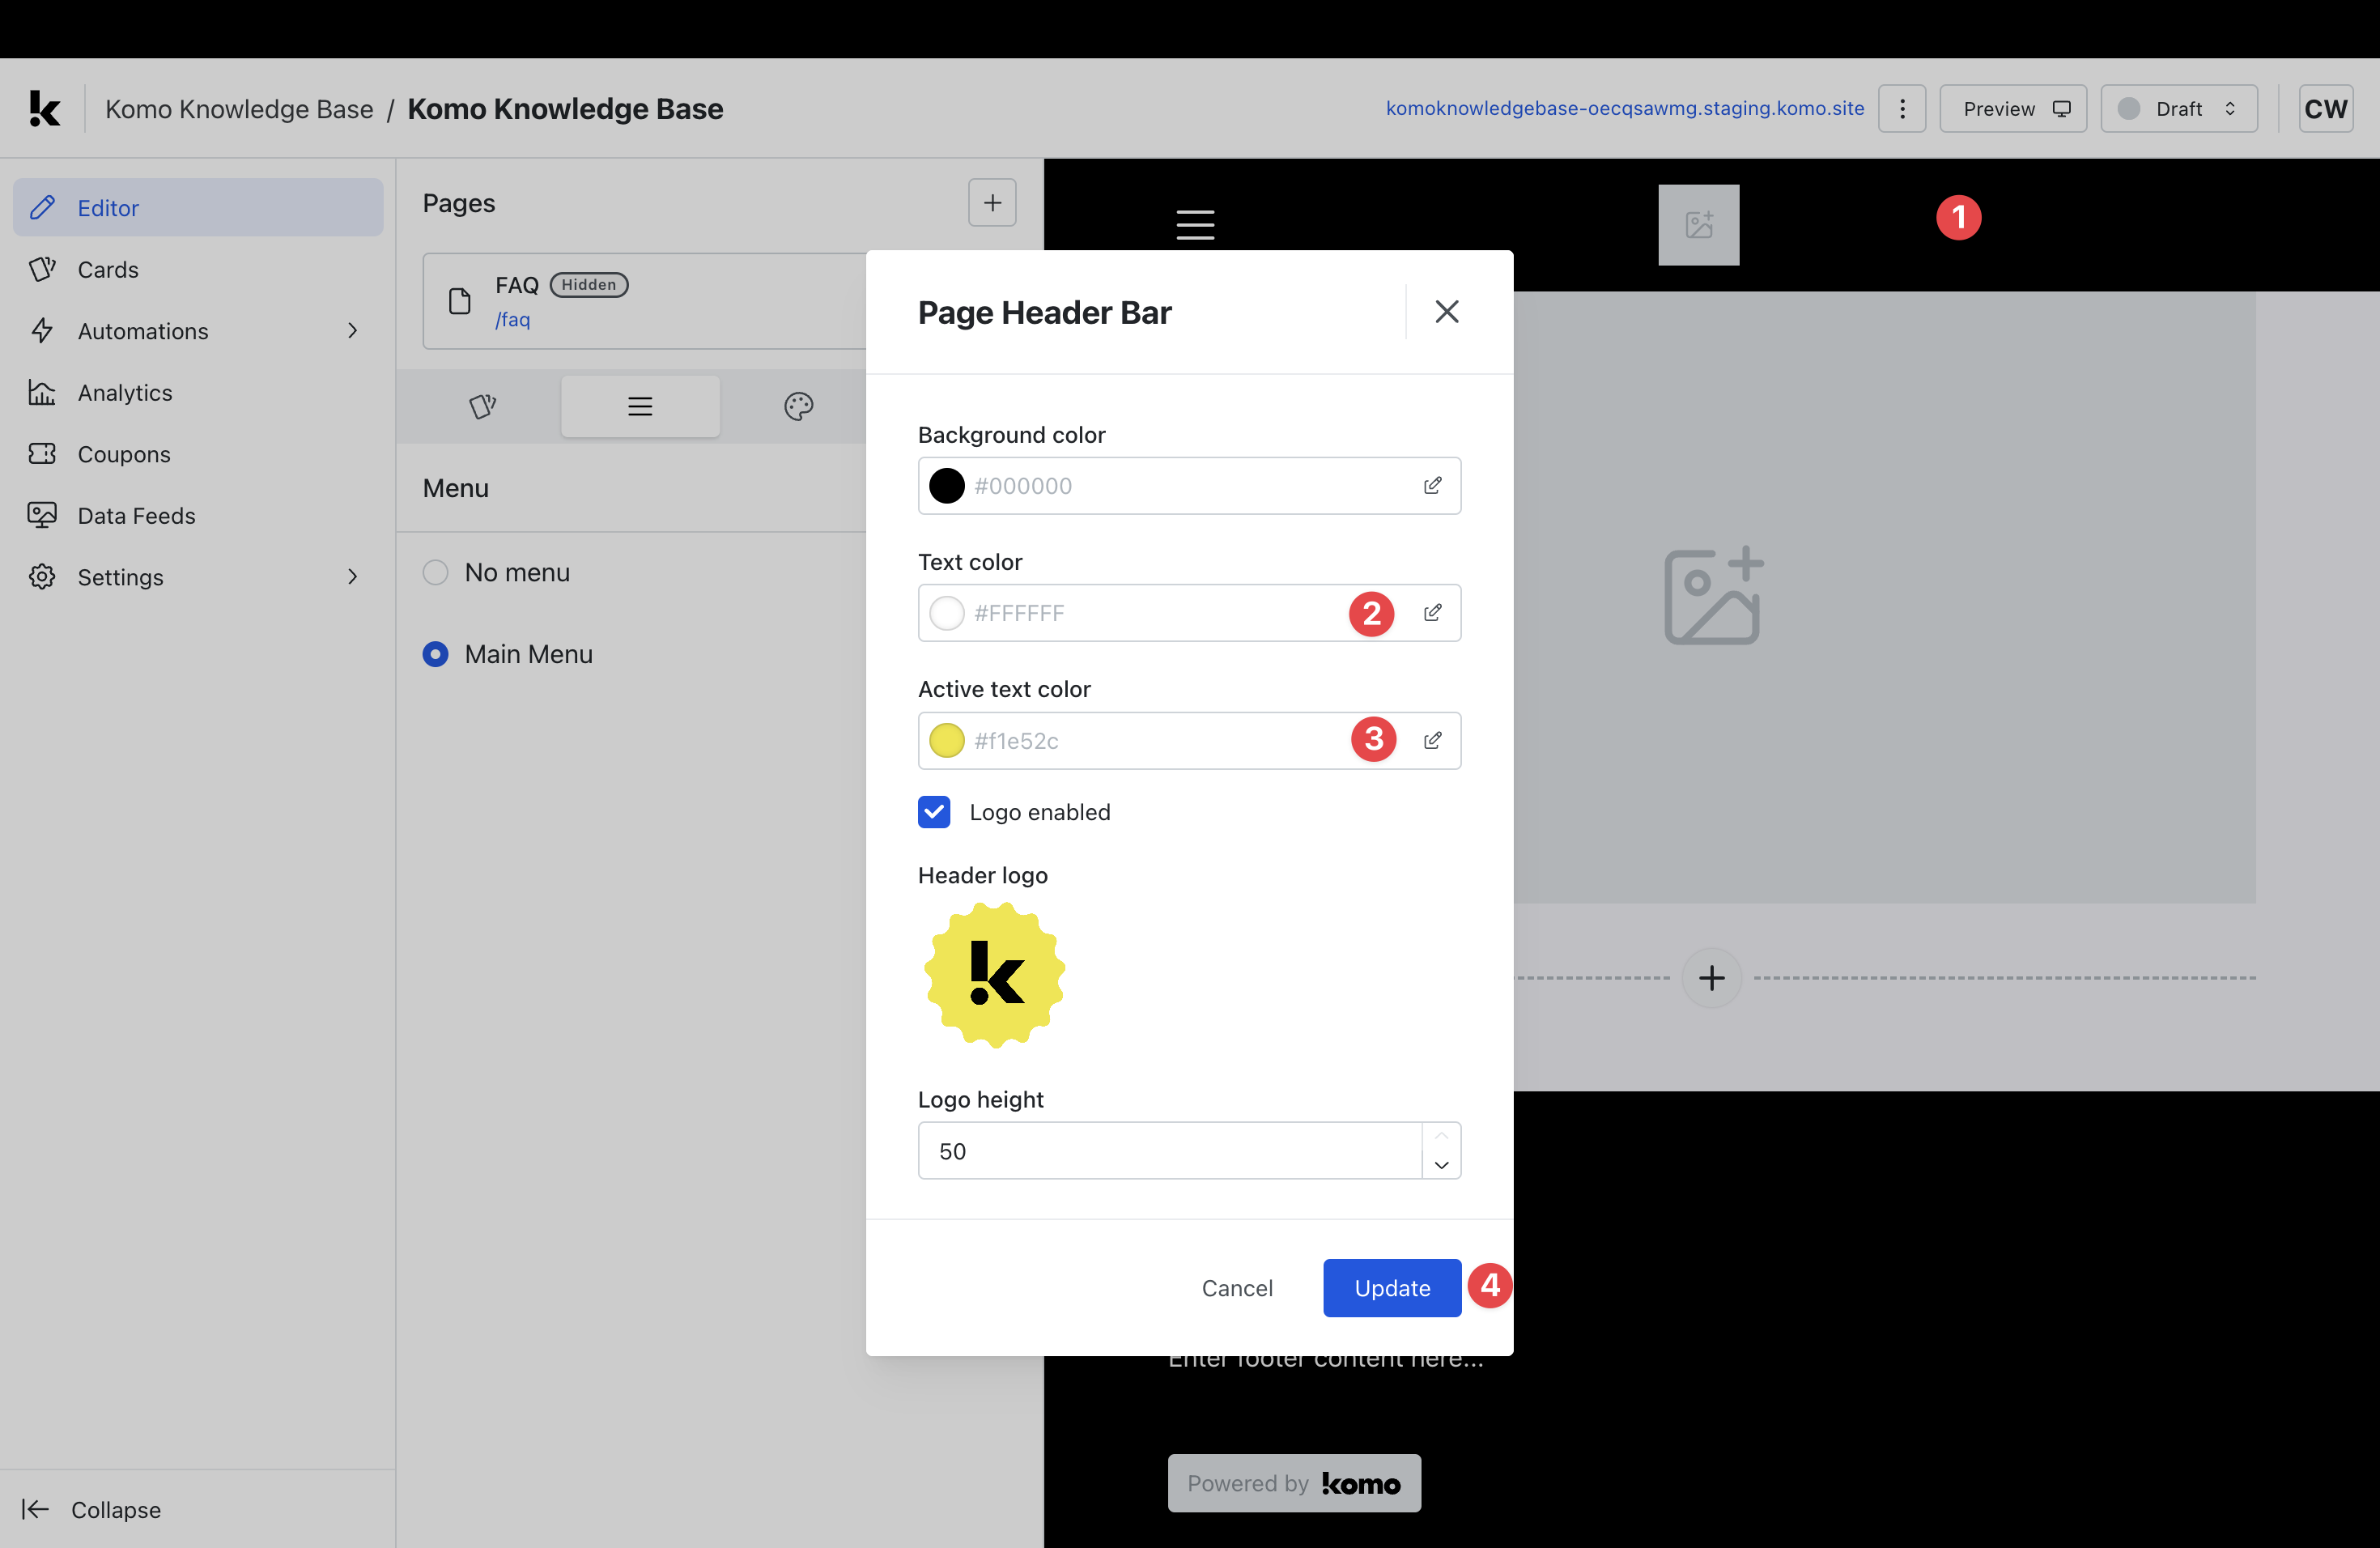
Task: Select the No menu radio option
Action: click(436, 572)
